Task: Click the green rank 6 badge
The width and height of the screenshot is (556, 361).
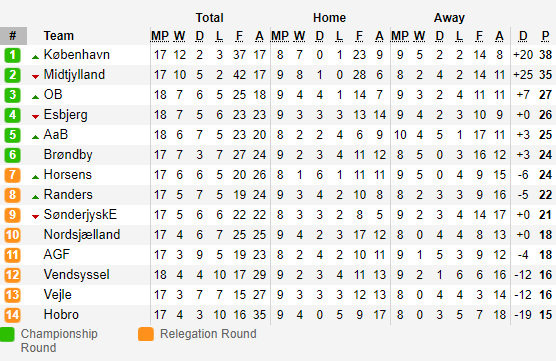Action: (x=12, y=155)
